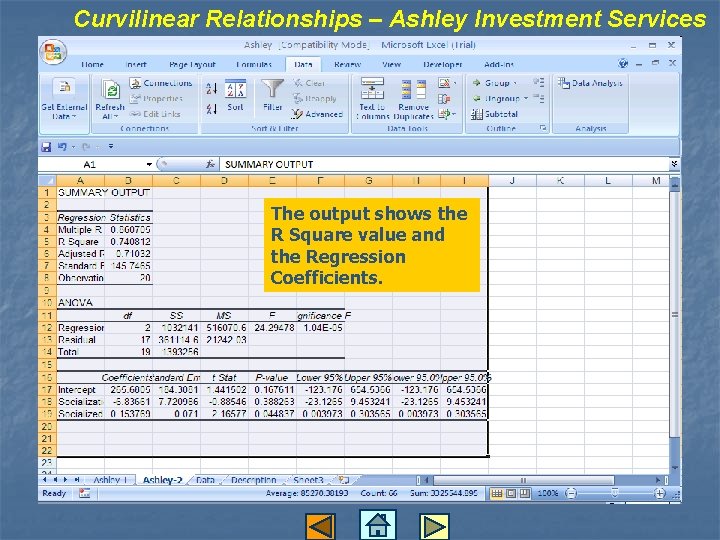Open the Sort dialog
This screenshot has width=720, height=540.
(x=235, y=95)
